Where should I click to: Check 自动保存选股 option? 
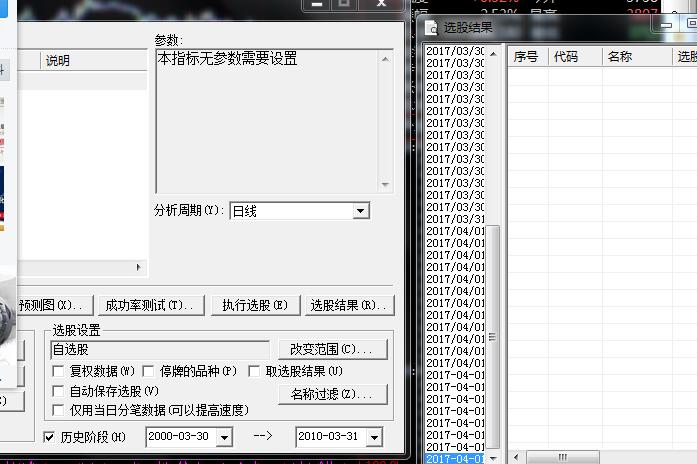(x=59, y=391)
